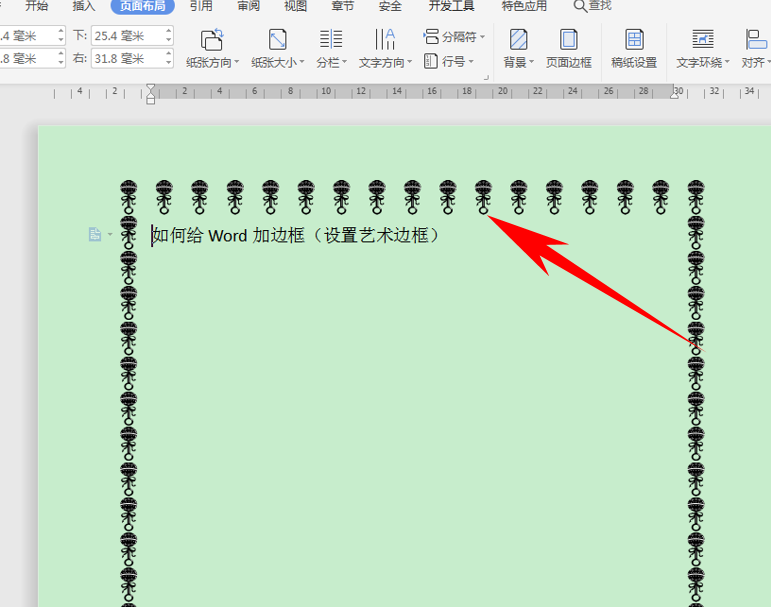Click the document section icon beside the heading

point(94,234)
